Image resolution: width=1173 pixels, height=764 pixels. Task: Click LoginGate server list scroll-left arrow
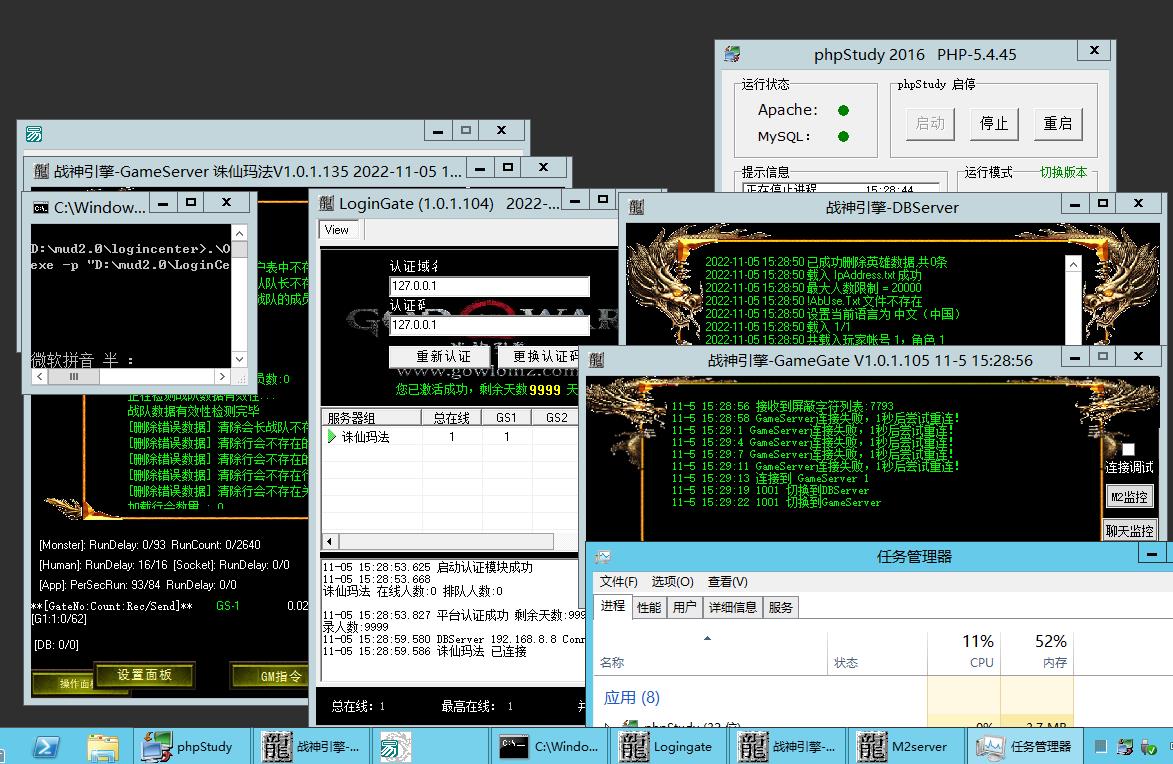pos(330,540)
